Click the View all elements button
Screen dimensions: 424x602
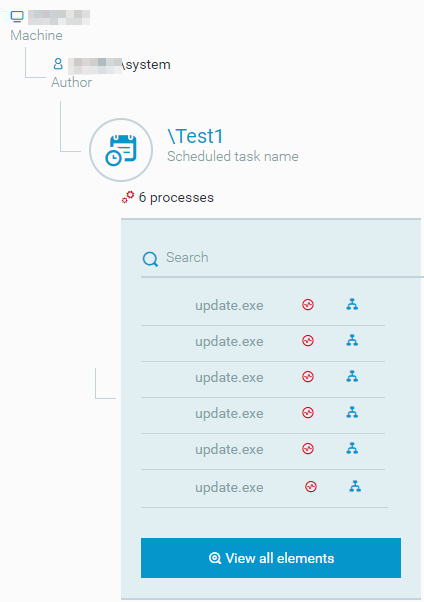click(271, 558)
